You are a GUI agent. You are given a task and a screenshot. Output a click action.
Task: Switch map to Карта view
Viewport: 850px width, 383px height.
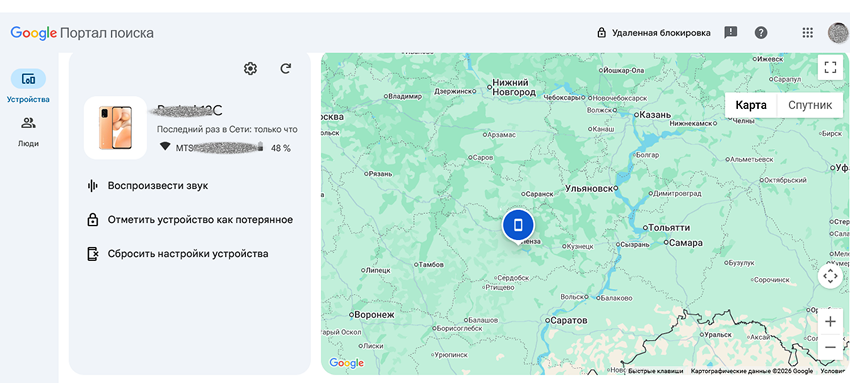pyautogui.click(x=751, y=105)
